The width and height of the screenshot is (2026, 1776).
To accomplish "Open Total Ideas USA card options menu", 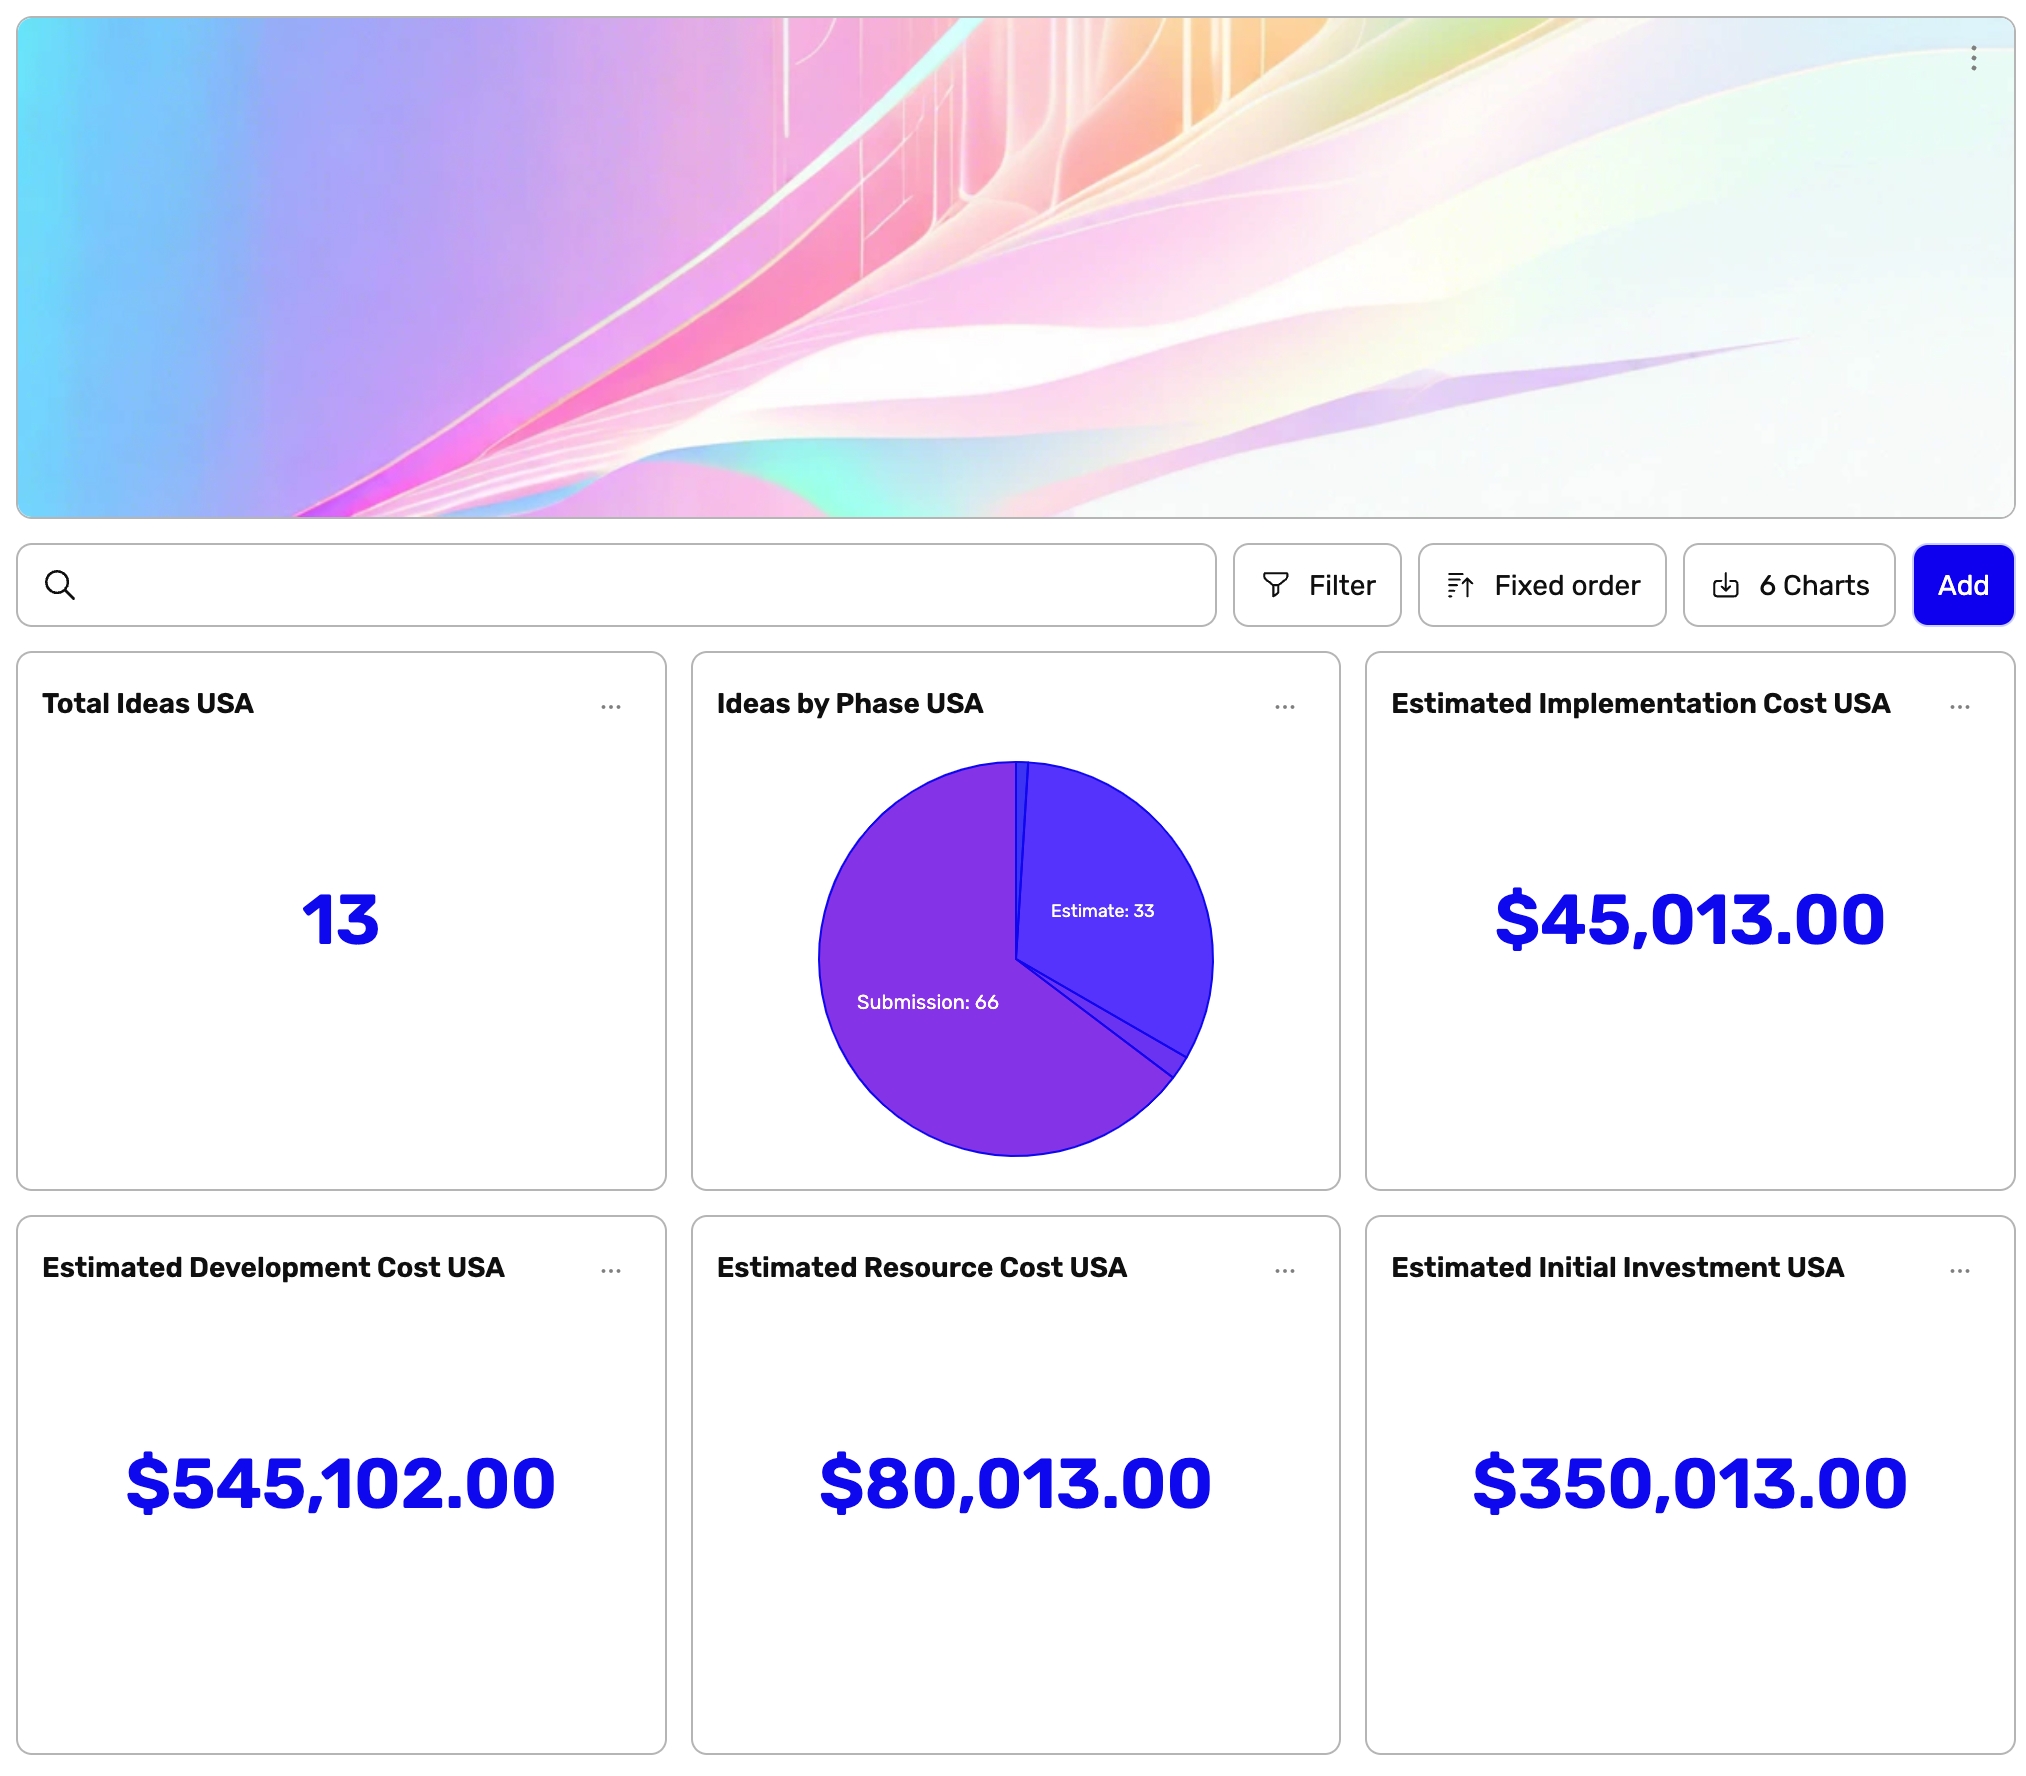I will tap(611, 707).
